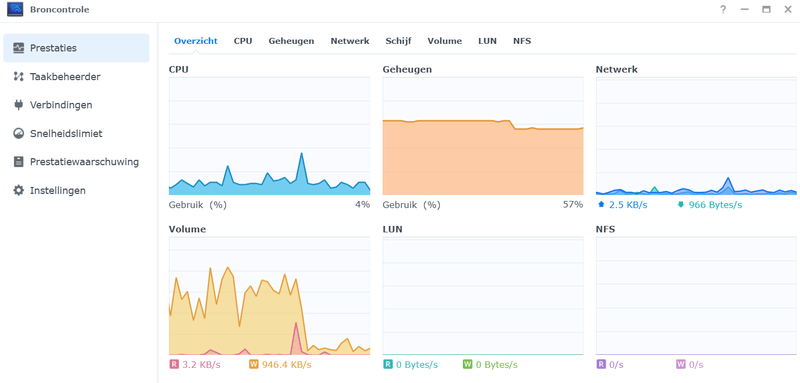Click the Taakbeheerder icon
The width and height of the screenshot is (800, 383).
click(x=19, y=76)
